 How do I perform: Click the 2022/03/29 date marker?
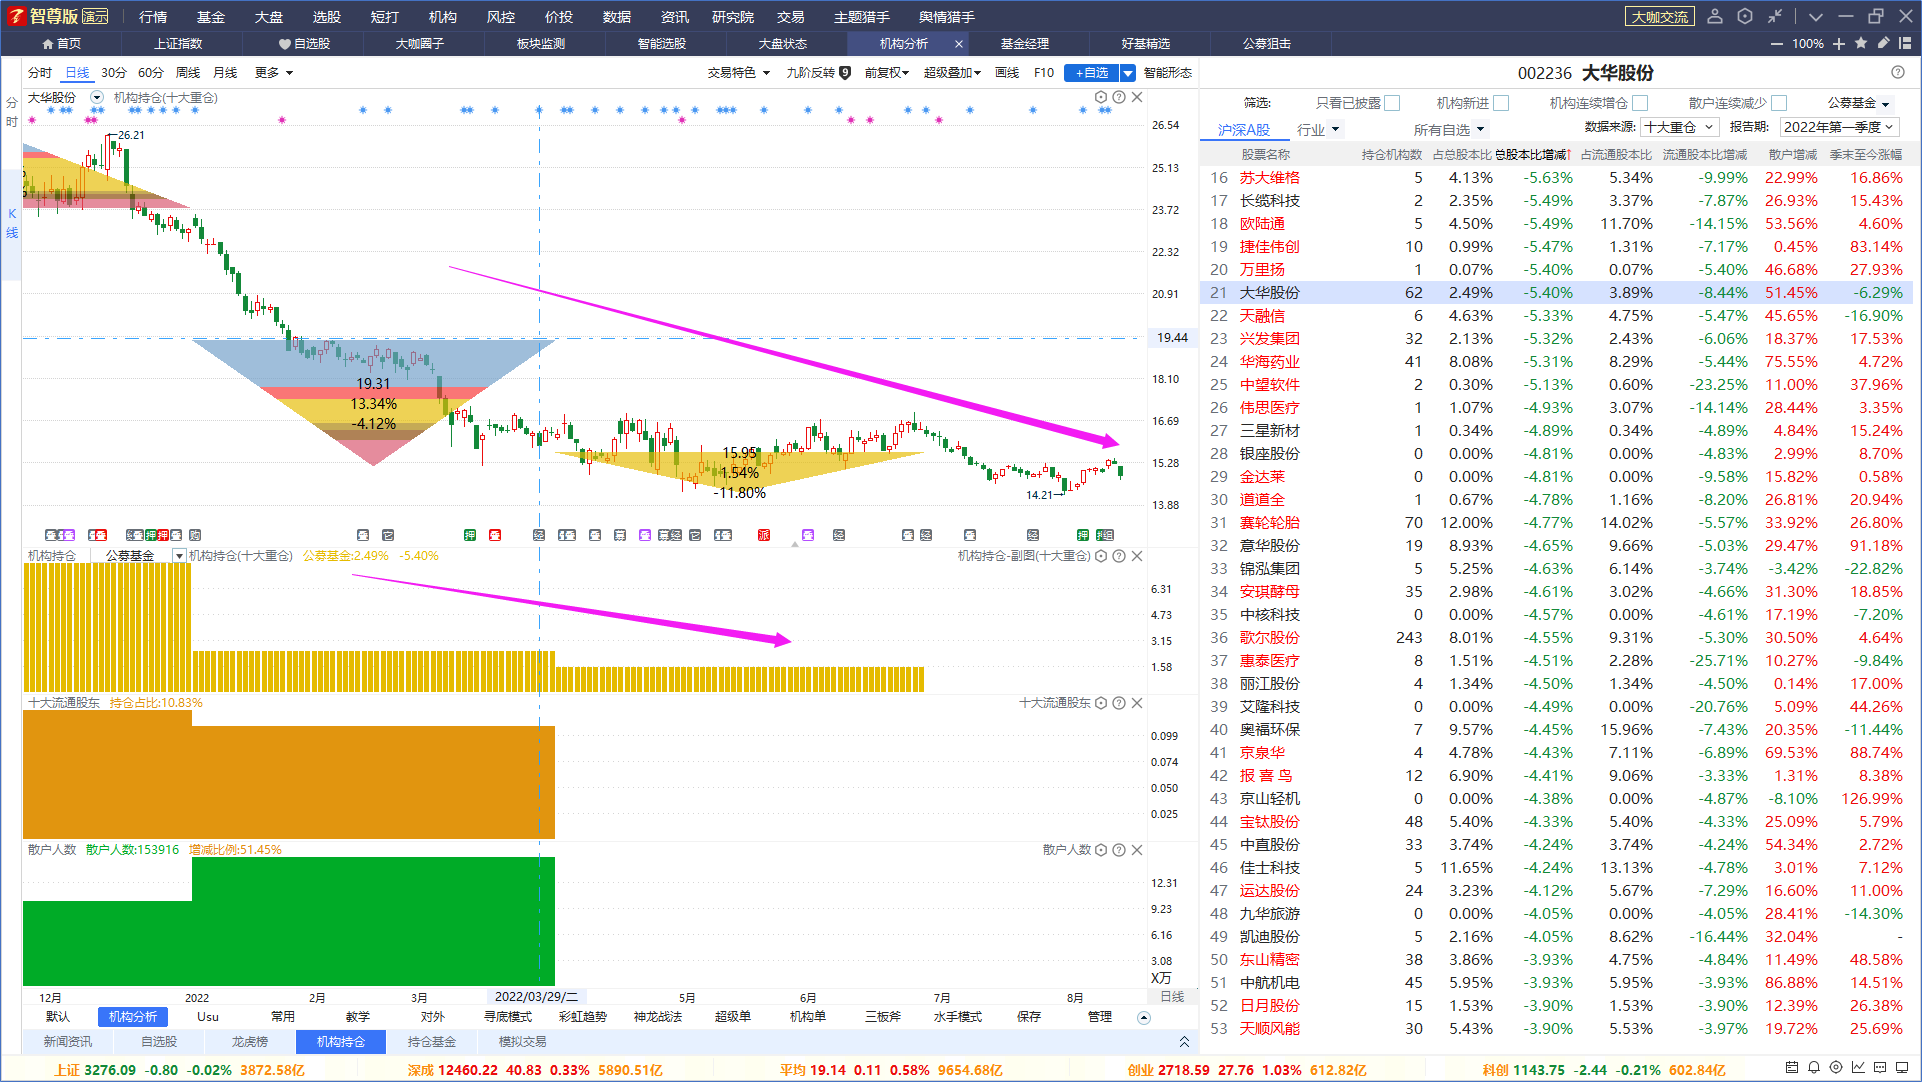tap(537, 997)
